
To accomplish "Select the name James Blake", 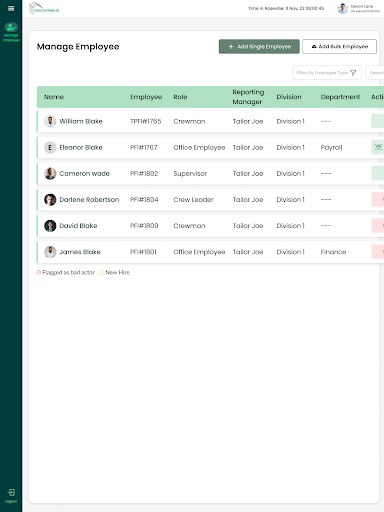I will [x=80, y=252].
